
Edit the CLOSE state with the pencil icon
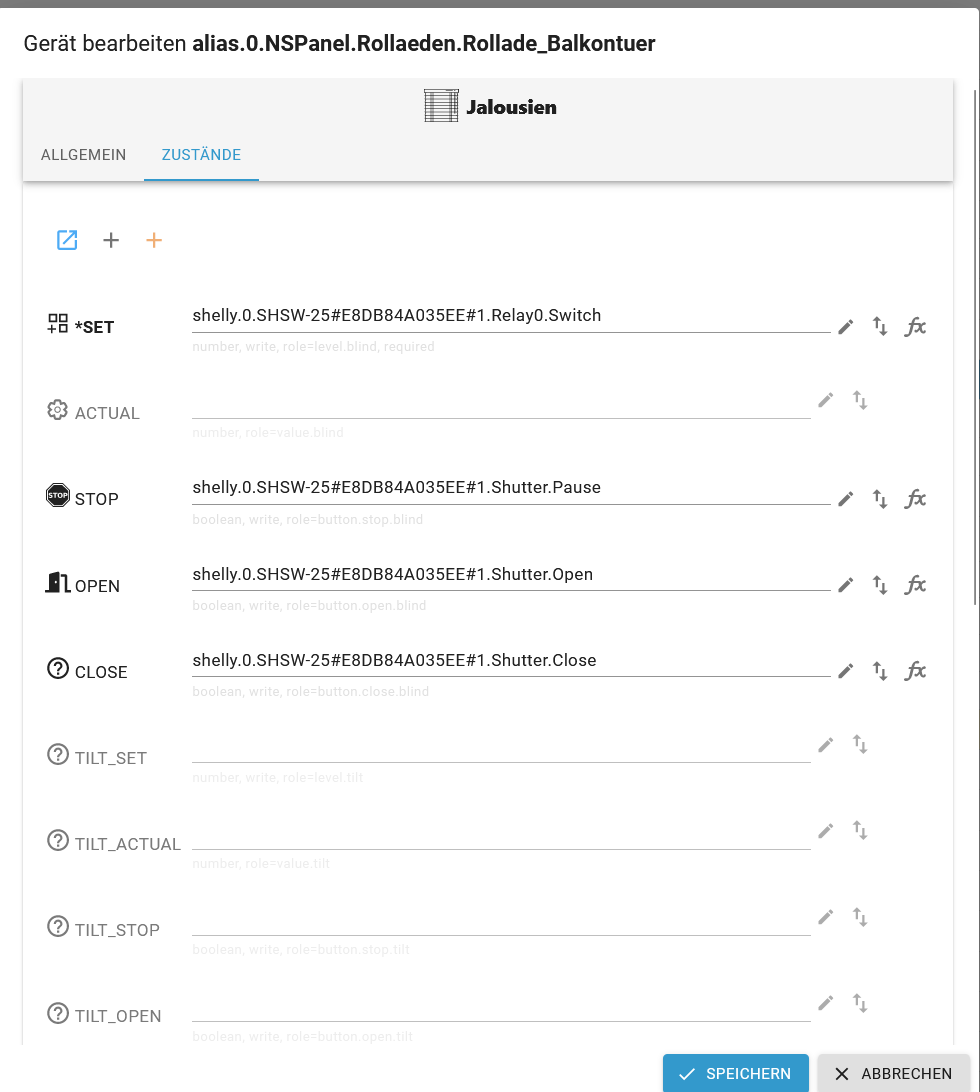click(846, 671)
